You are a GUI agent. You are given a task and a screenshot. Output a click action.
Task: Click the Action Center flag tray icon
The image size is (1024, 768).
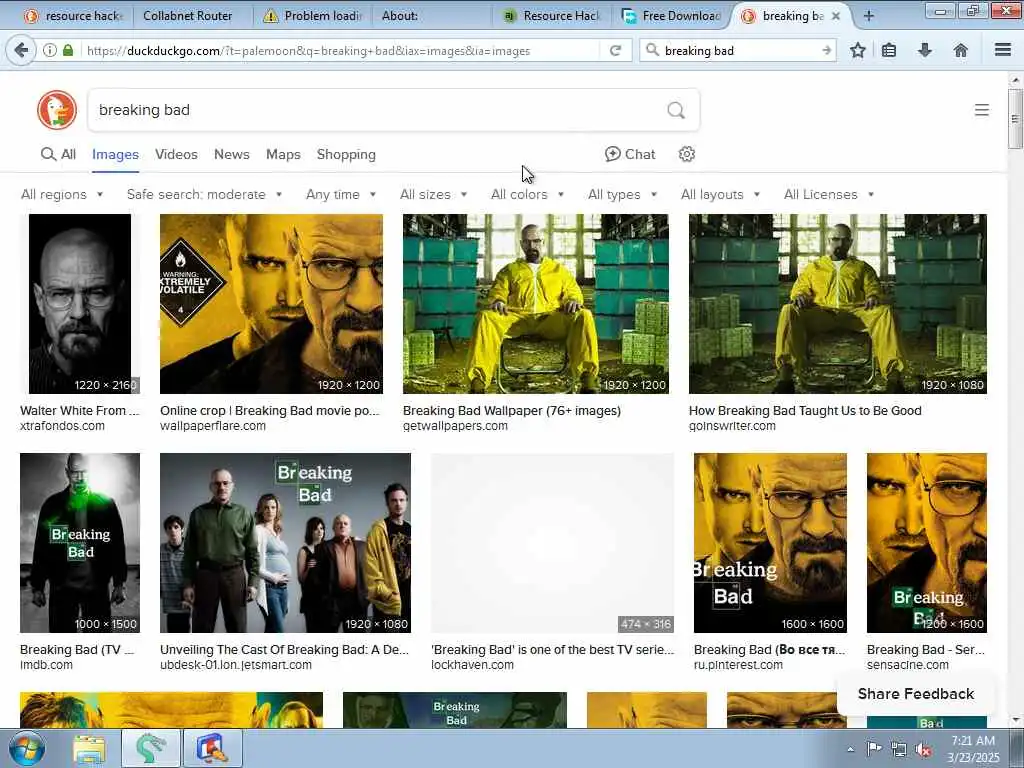click(x=874, y=749)
